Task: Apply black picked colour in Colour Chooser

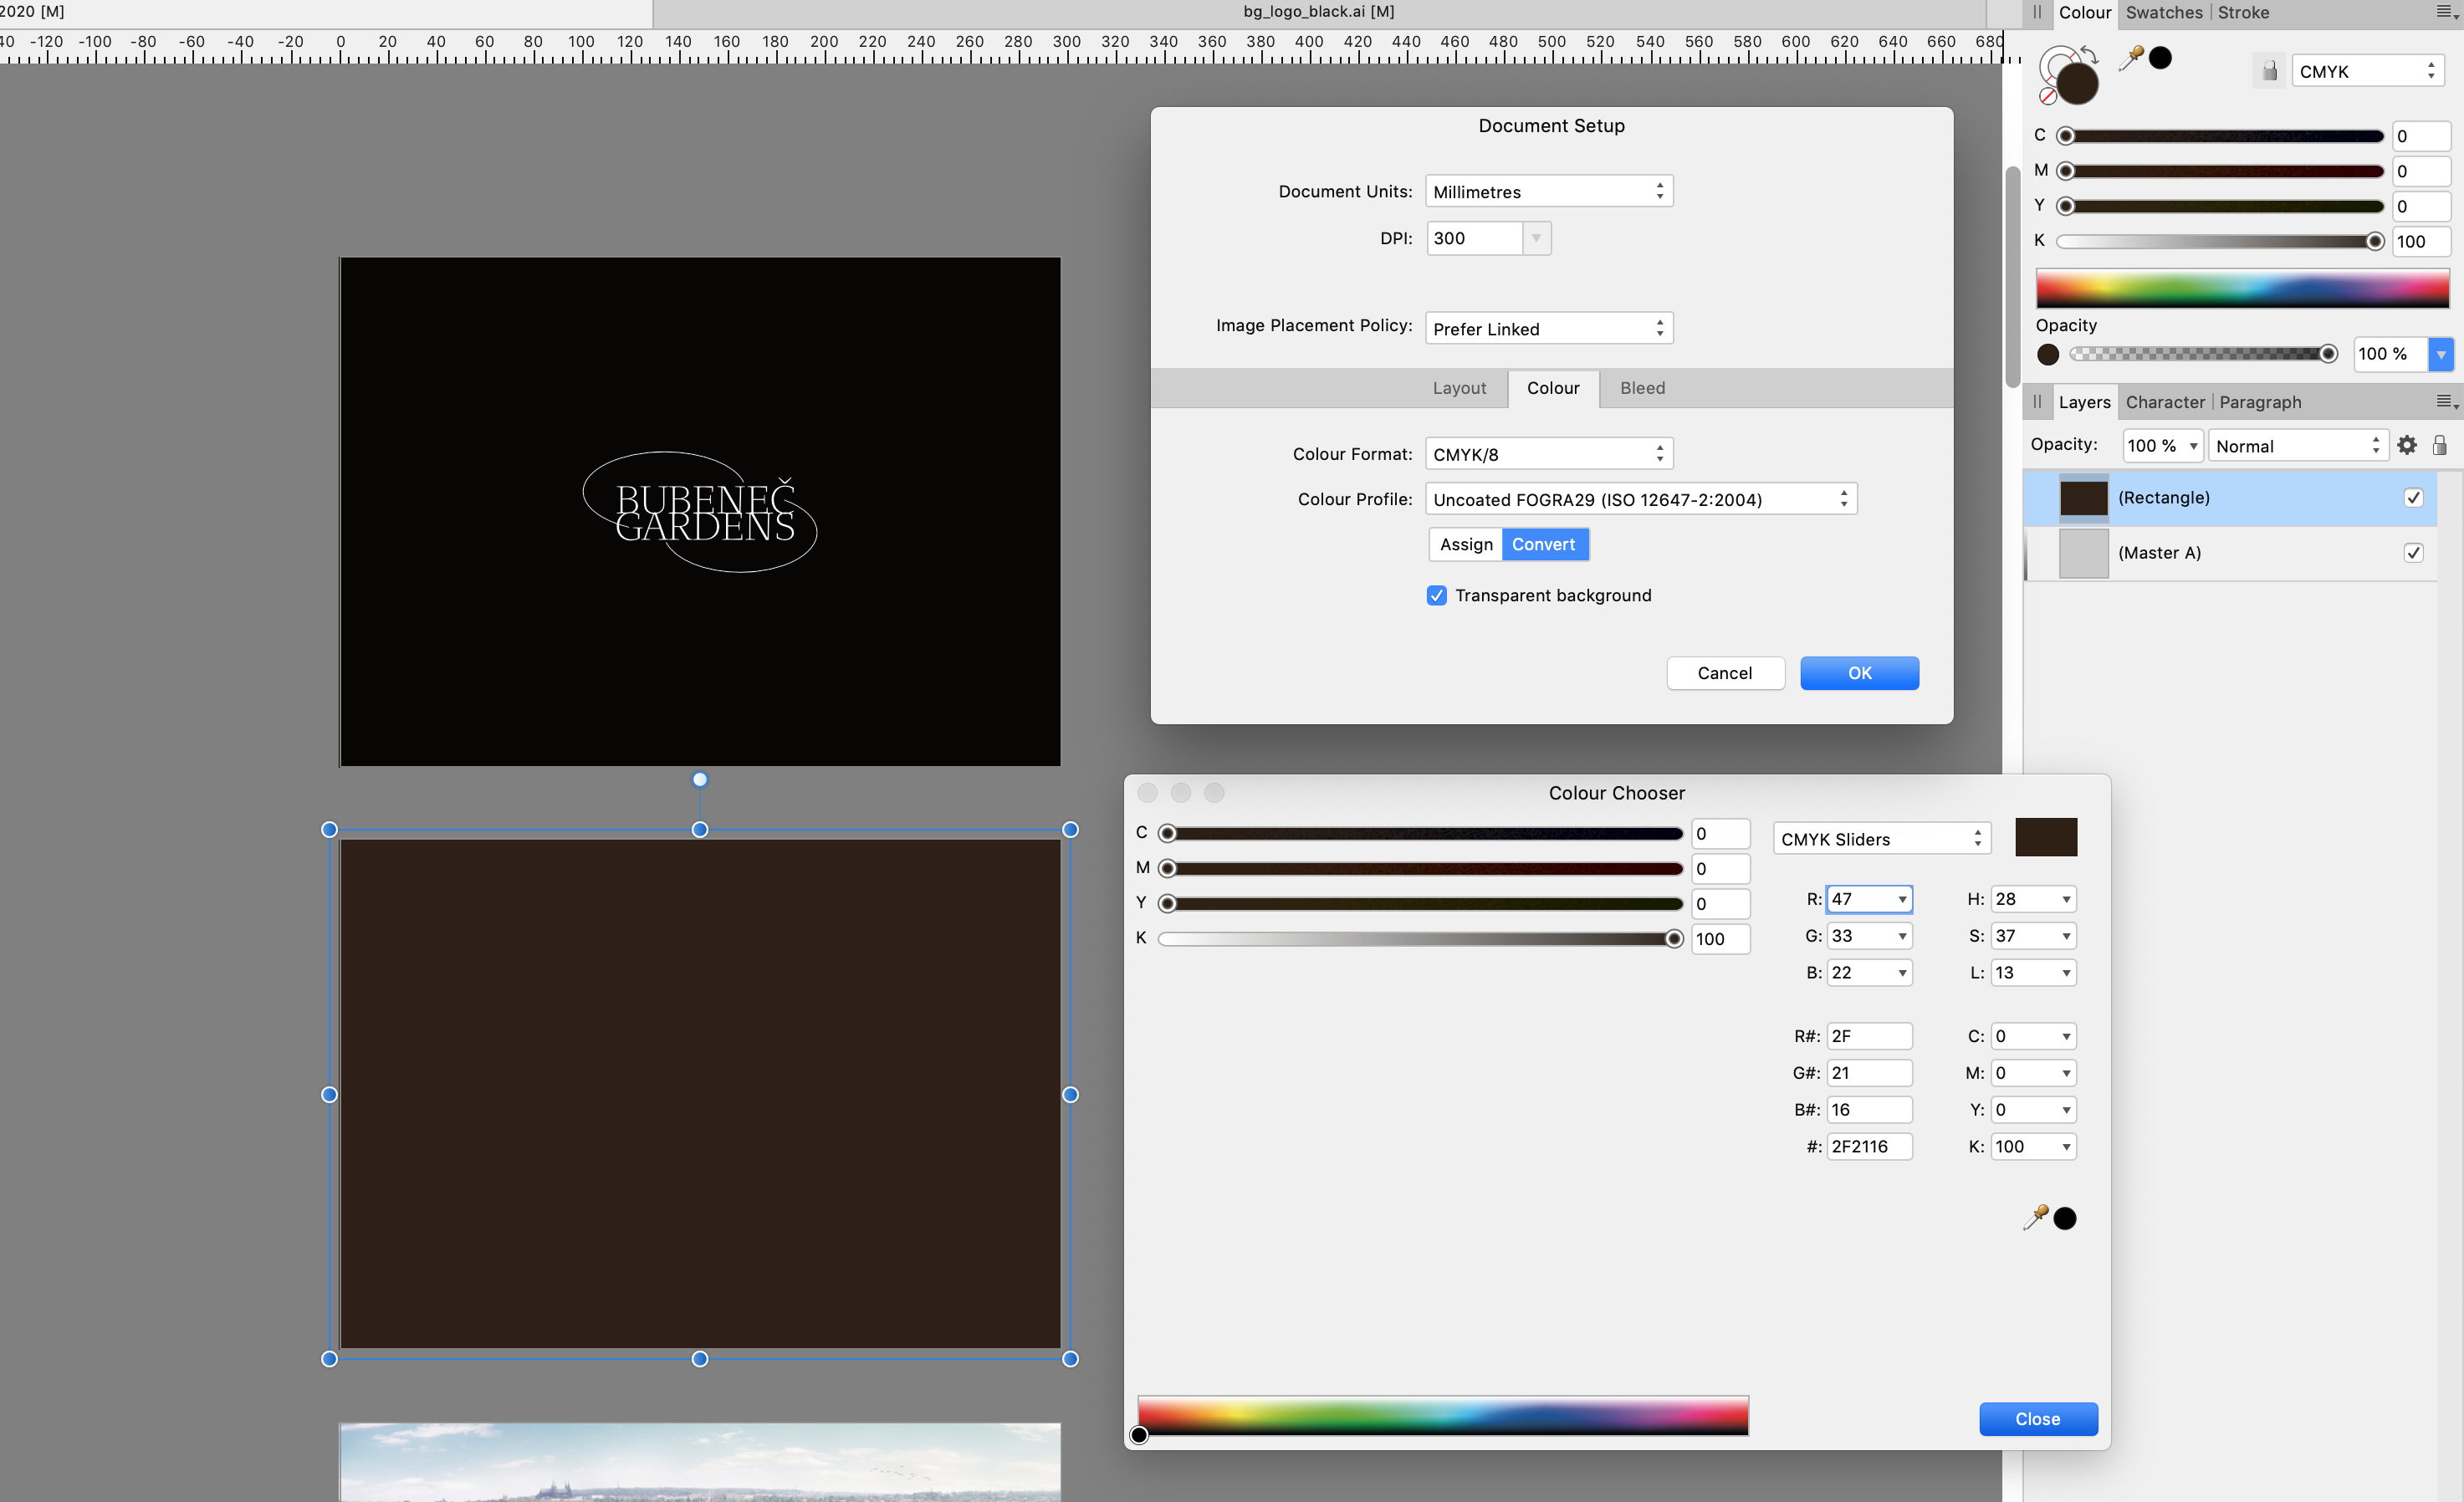Action: (x=2065, y=1218)
